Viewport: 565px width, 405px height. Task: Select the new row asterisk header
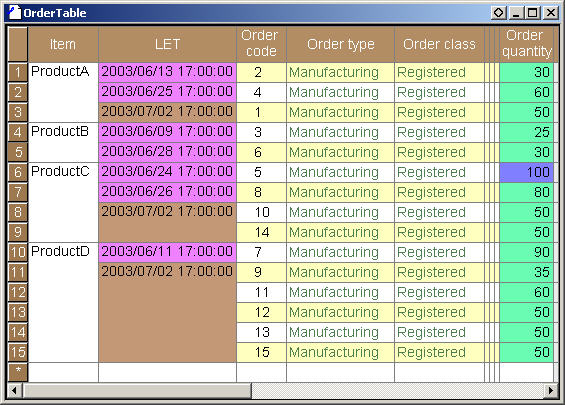pyautogui.click(x=18, y=372)
